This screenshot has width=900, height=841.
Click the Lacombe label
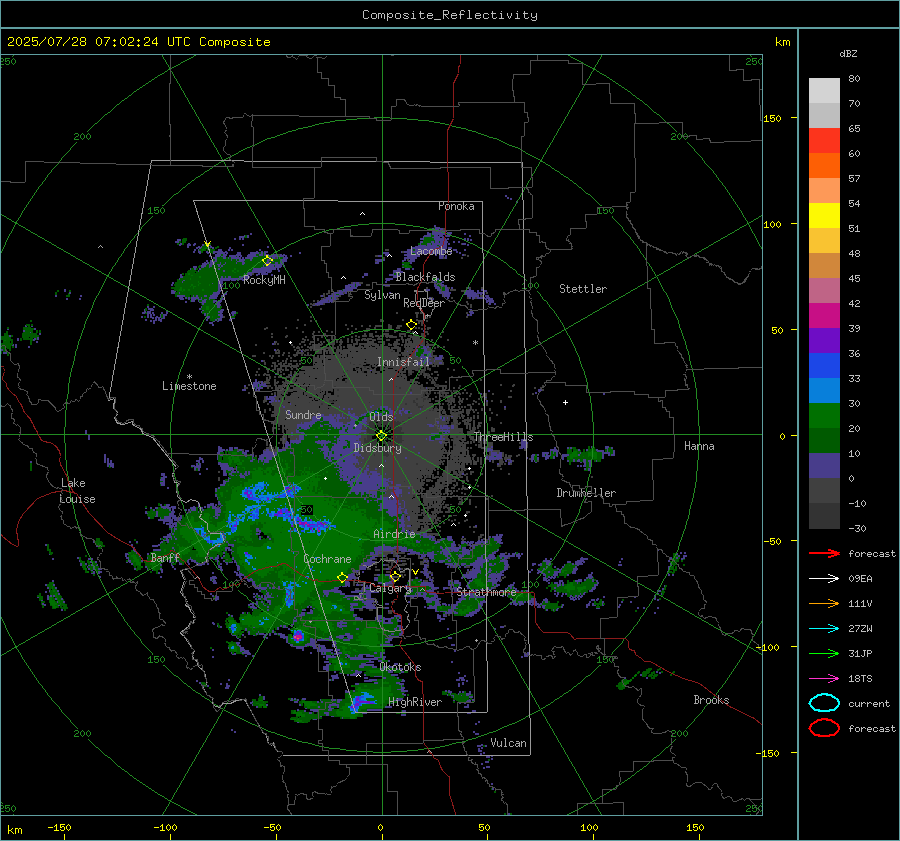tap(431, 251)
